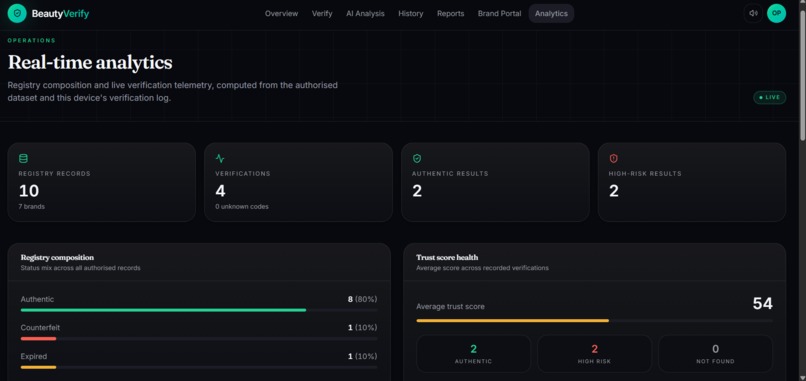Click the "0 unknown codes" text
806x381 pixels.
[242, 207]
